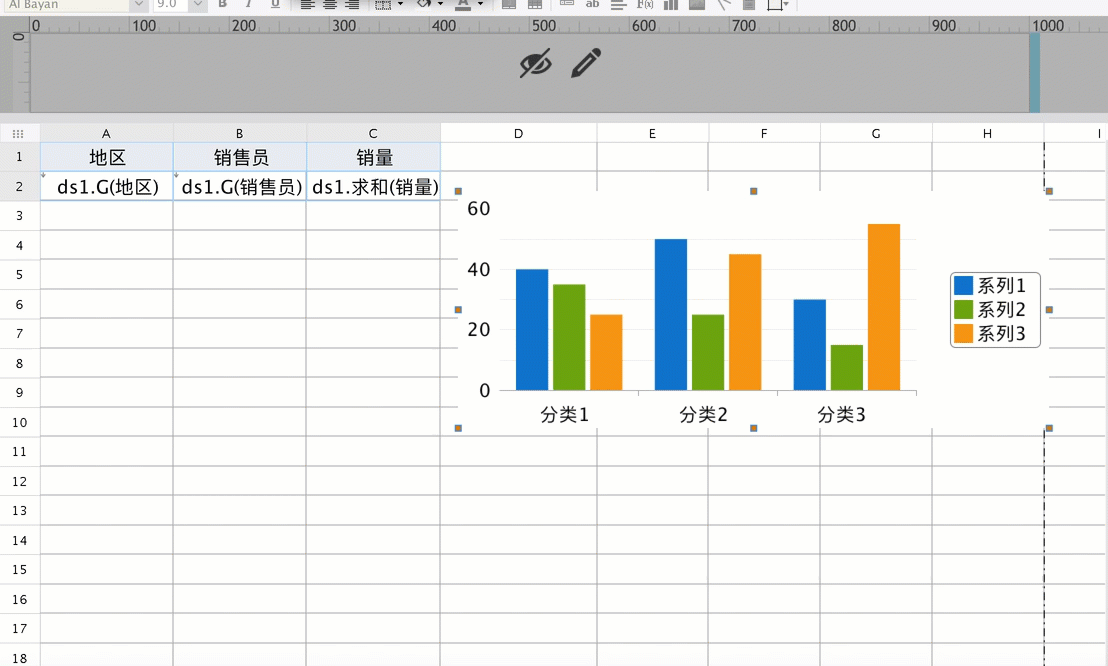Insert rich text with the ab icon
This screenshot has width=1108, height=666.
click(x=592, y=4)
